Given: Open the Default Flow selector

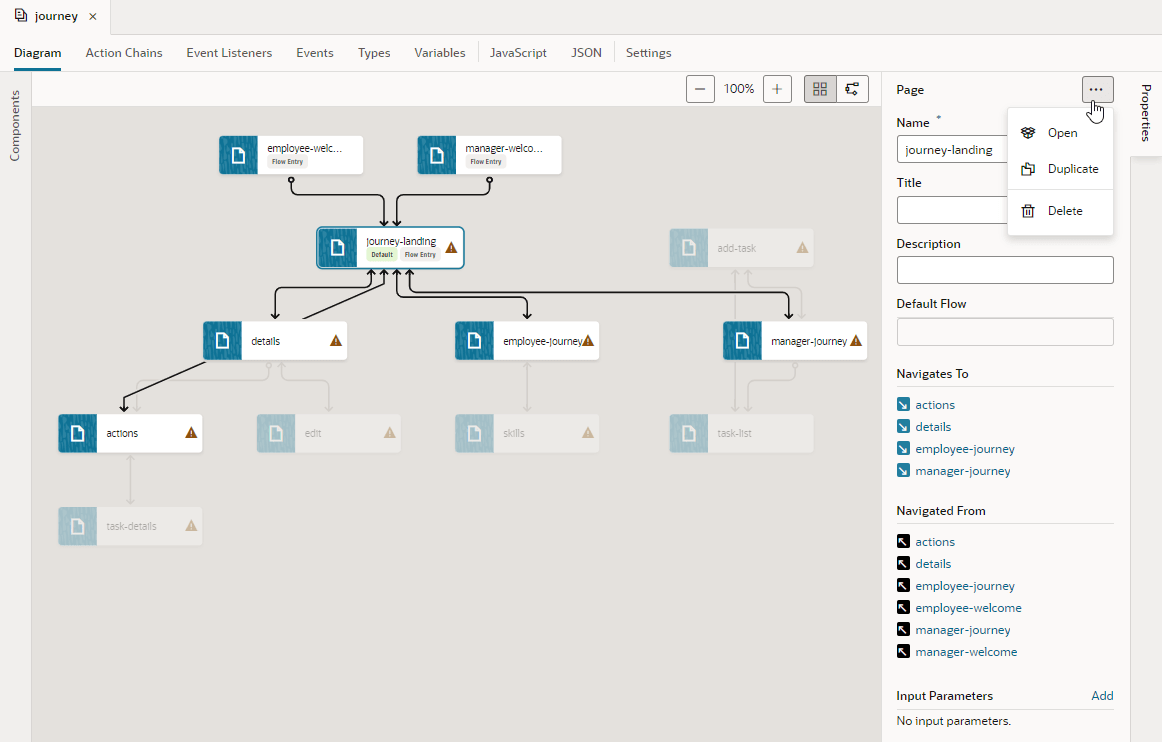Looking at the screenshot, I should tap(1004, 331).
